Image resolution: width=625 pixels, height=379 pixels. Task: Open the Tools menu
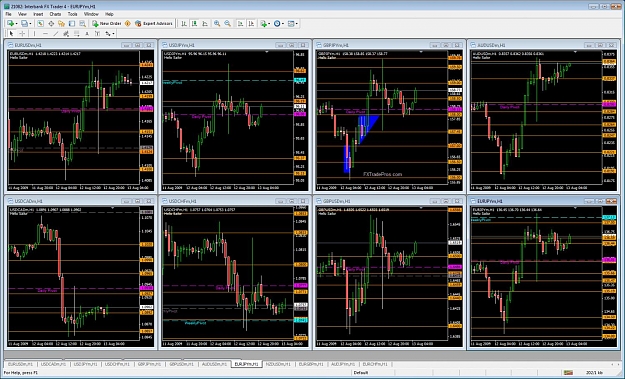(73, 14)
